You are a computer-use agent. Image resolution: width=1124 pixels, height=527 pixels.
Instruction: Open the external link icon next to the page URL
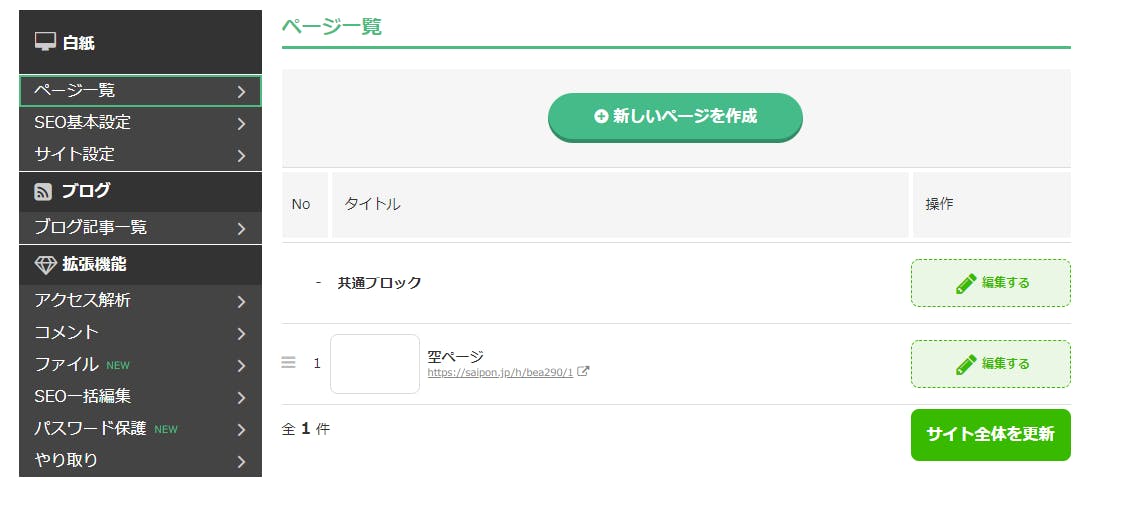584,372
